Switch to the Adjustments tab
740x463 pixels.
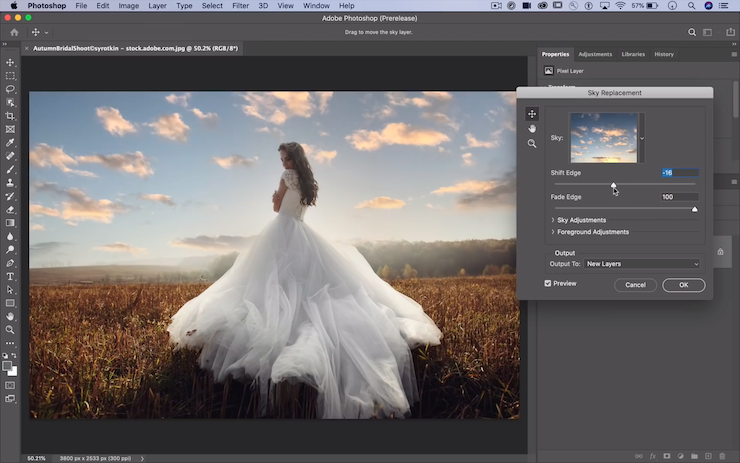point(595,54)
